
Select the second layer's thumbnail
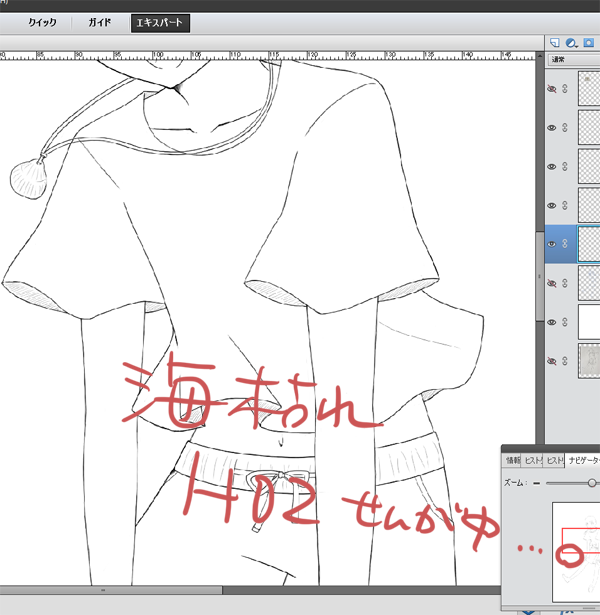pos(589,127)
